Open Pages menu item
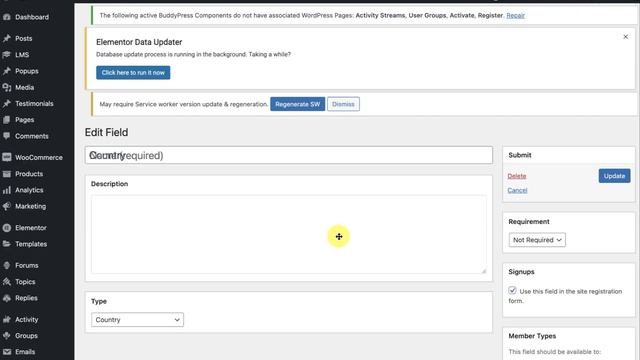 (x=24, y=120)
